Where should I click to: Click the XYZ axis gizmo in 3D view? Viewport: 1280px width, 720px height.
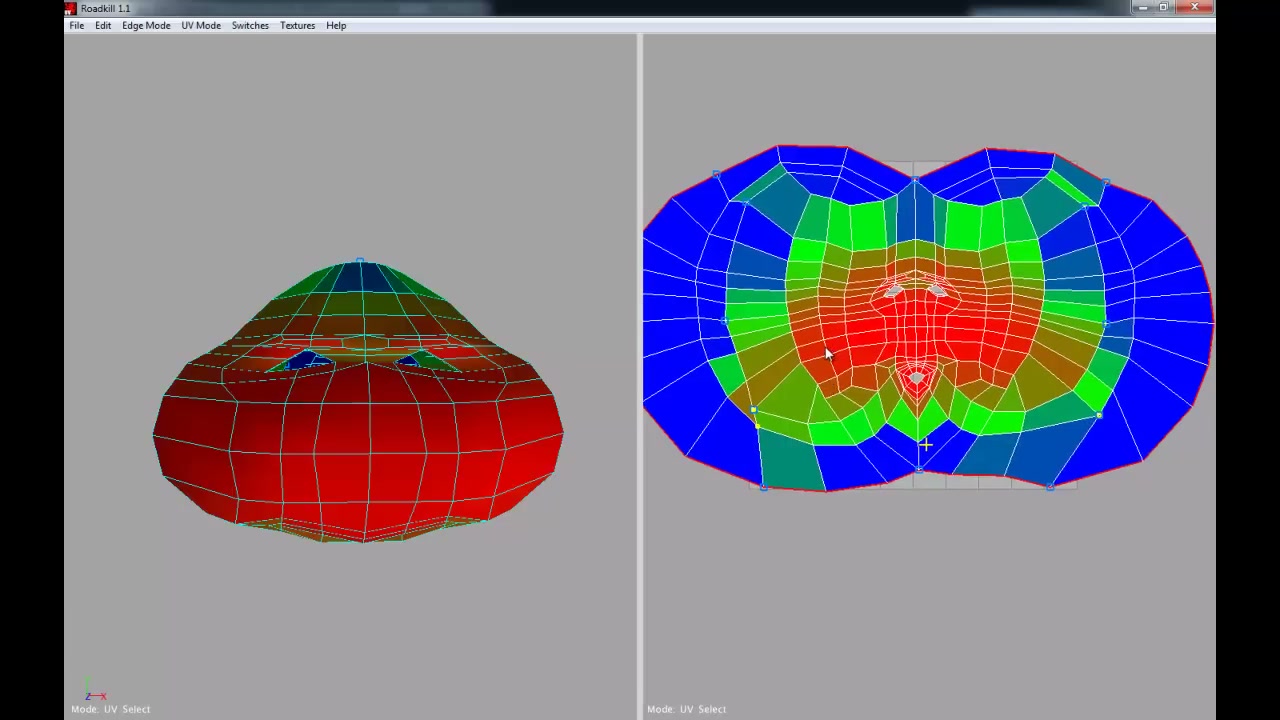coord(94,695)
